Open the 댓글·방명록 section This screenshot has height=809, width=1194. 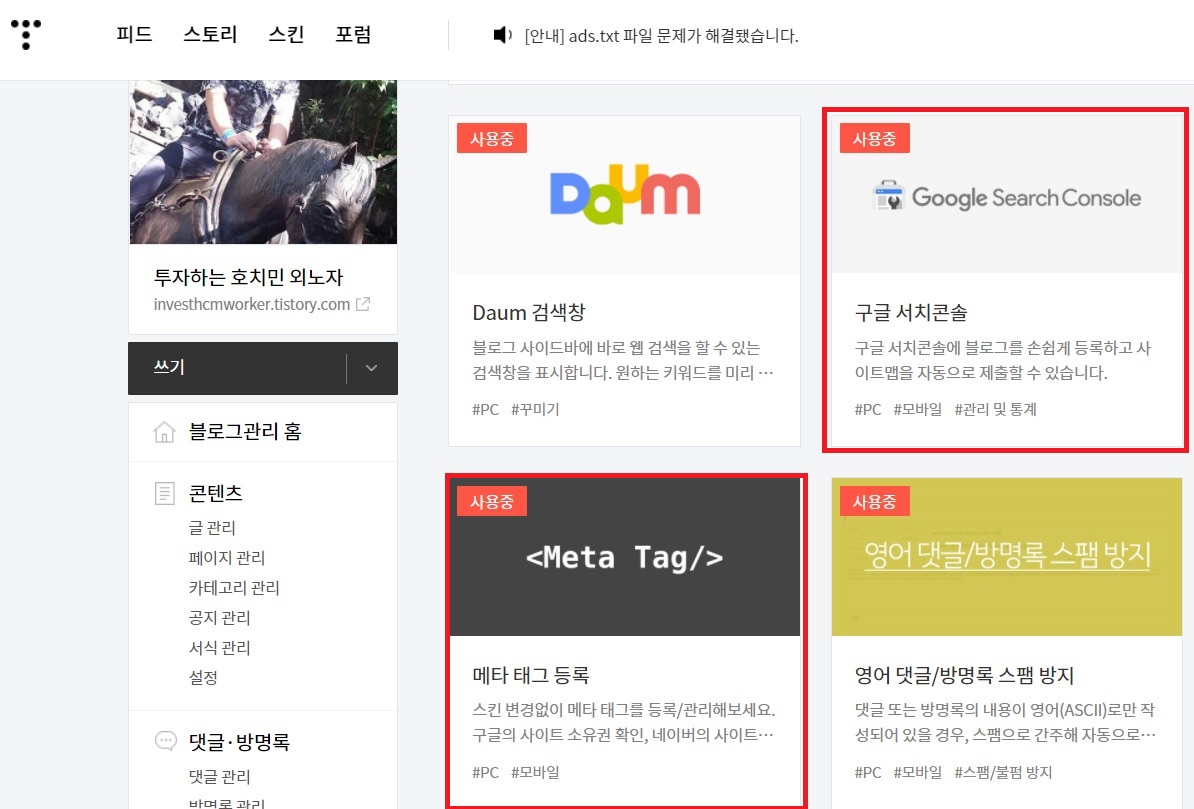point(239,741)
